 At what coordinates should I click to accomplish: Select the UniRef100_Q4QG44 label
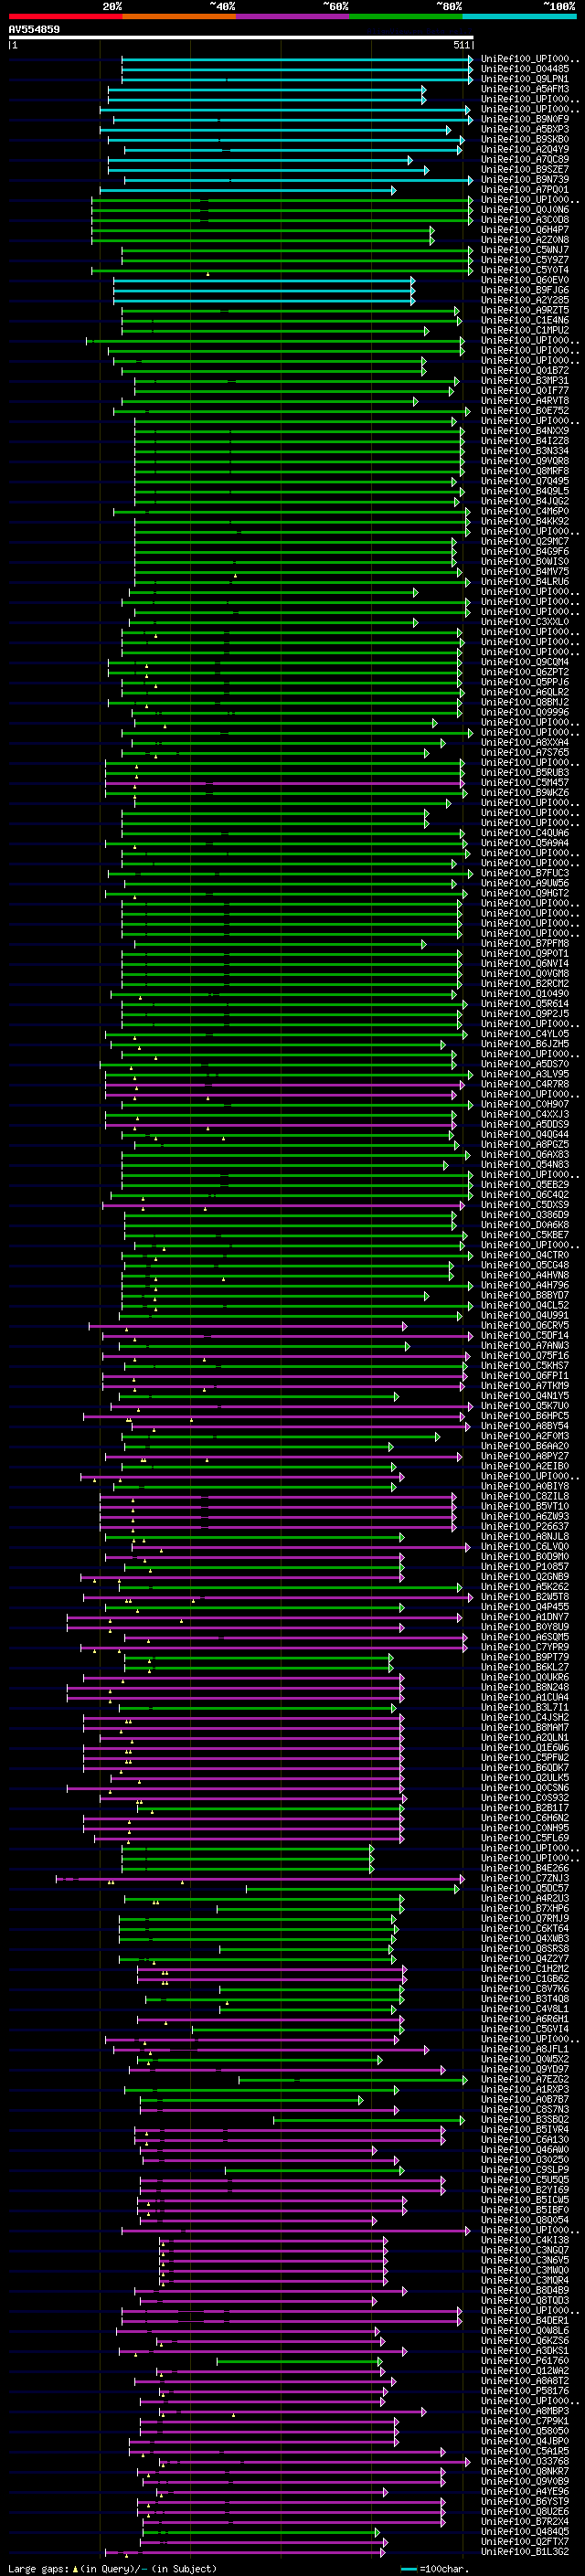[524, 1134]
